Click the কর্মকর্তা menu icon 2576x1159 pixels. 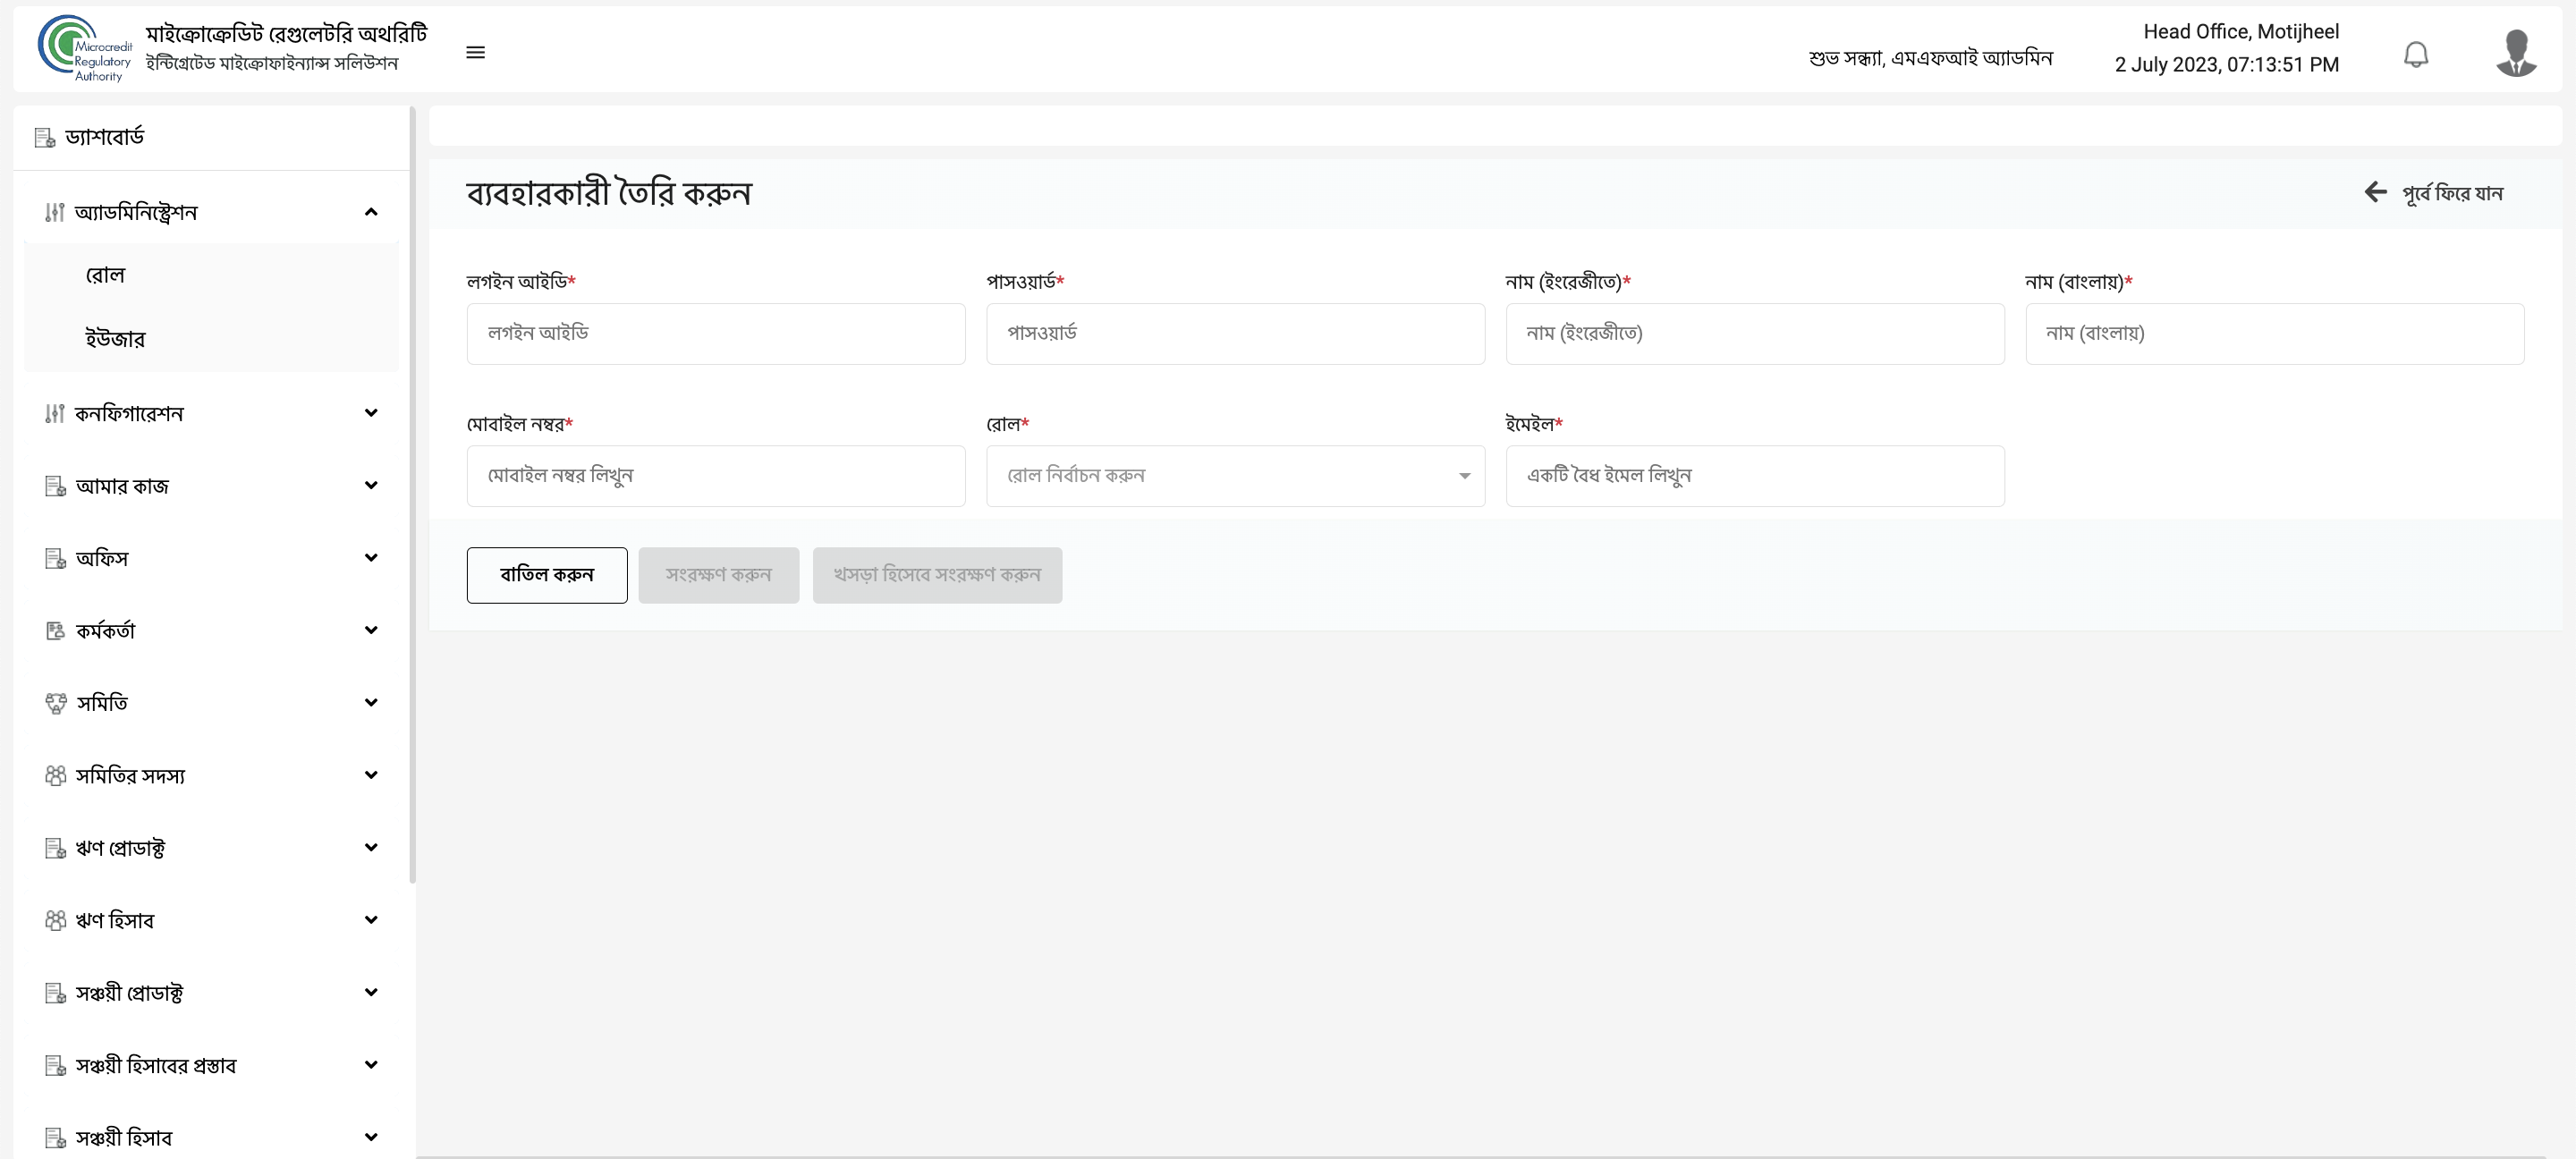point(55,630)
